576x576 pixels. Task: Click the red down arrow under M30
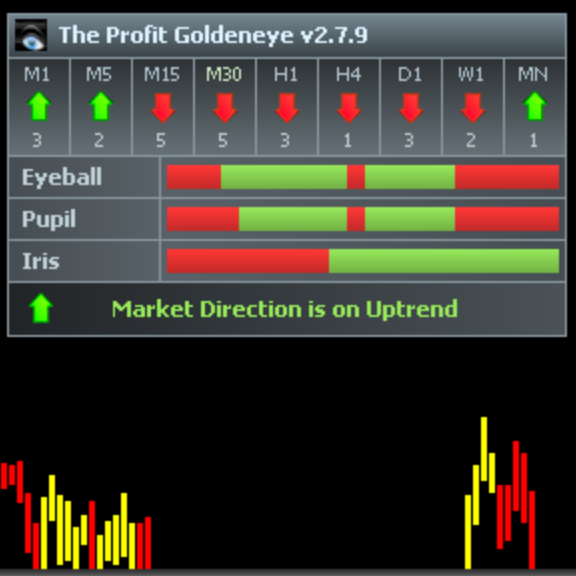coord(225,108)
